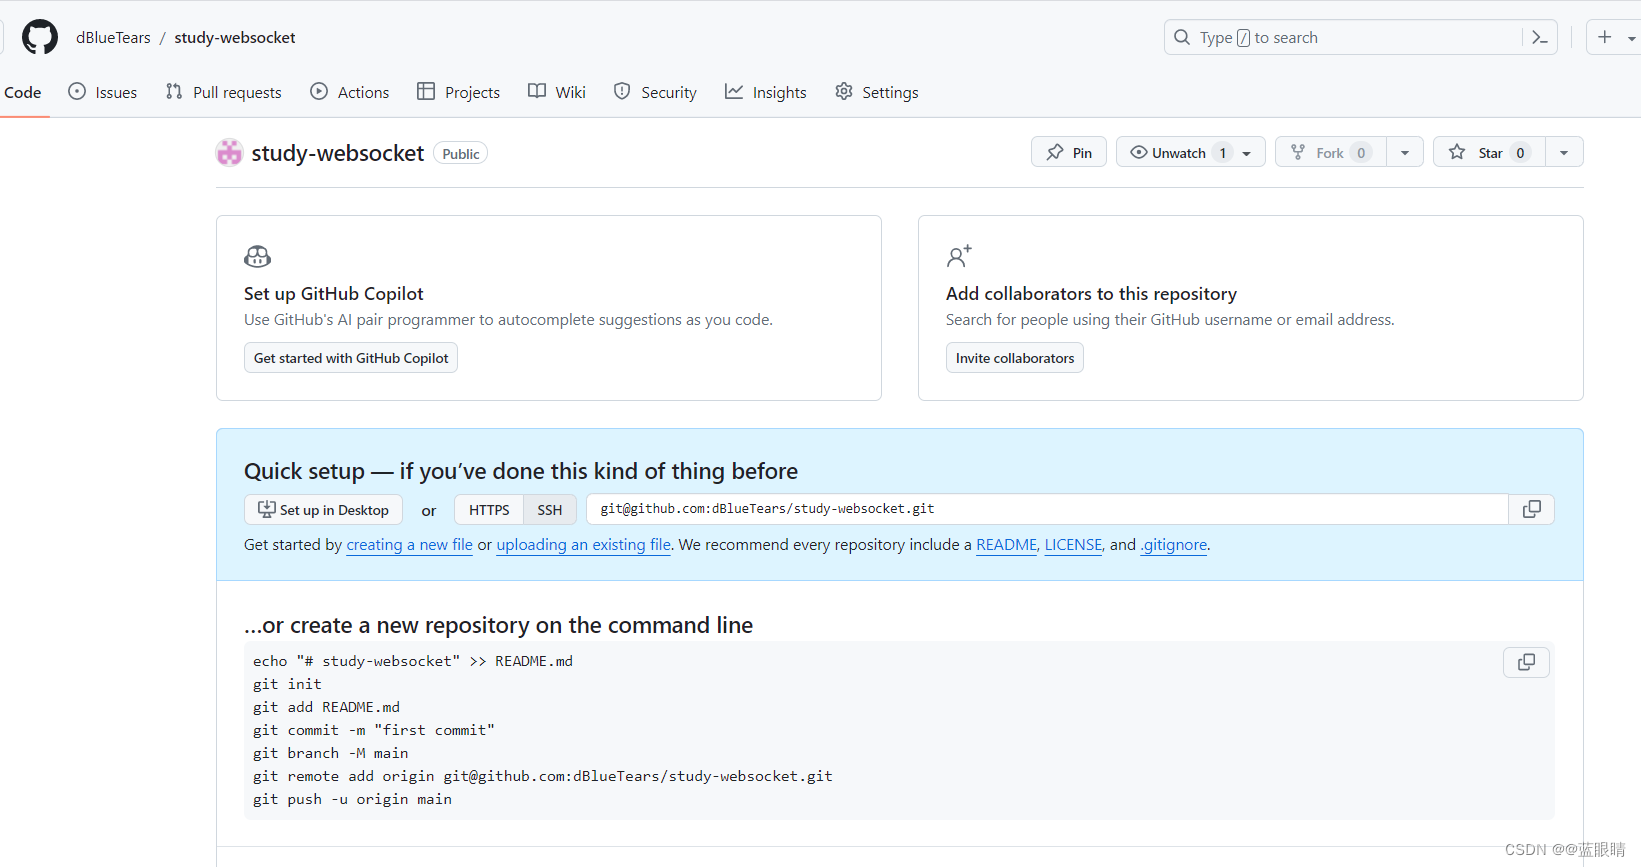Open the Insights tab

[x=766, y=92]
